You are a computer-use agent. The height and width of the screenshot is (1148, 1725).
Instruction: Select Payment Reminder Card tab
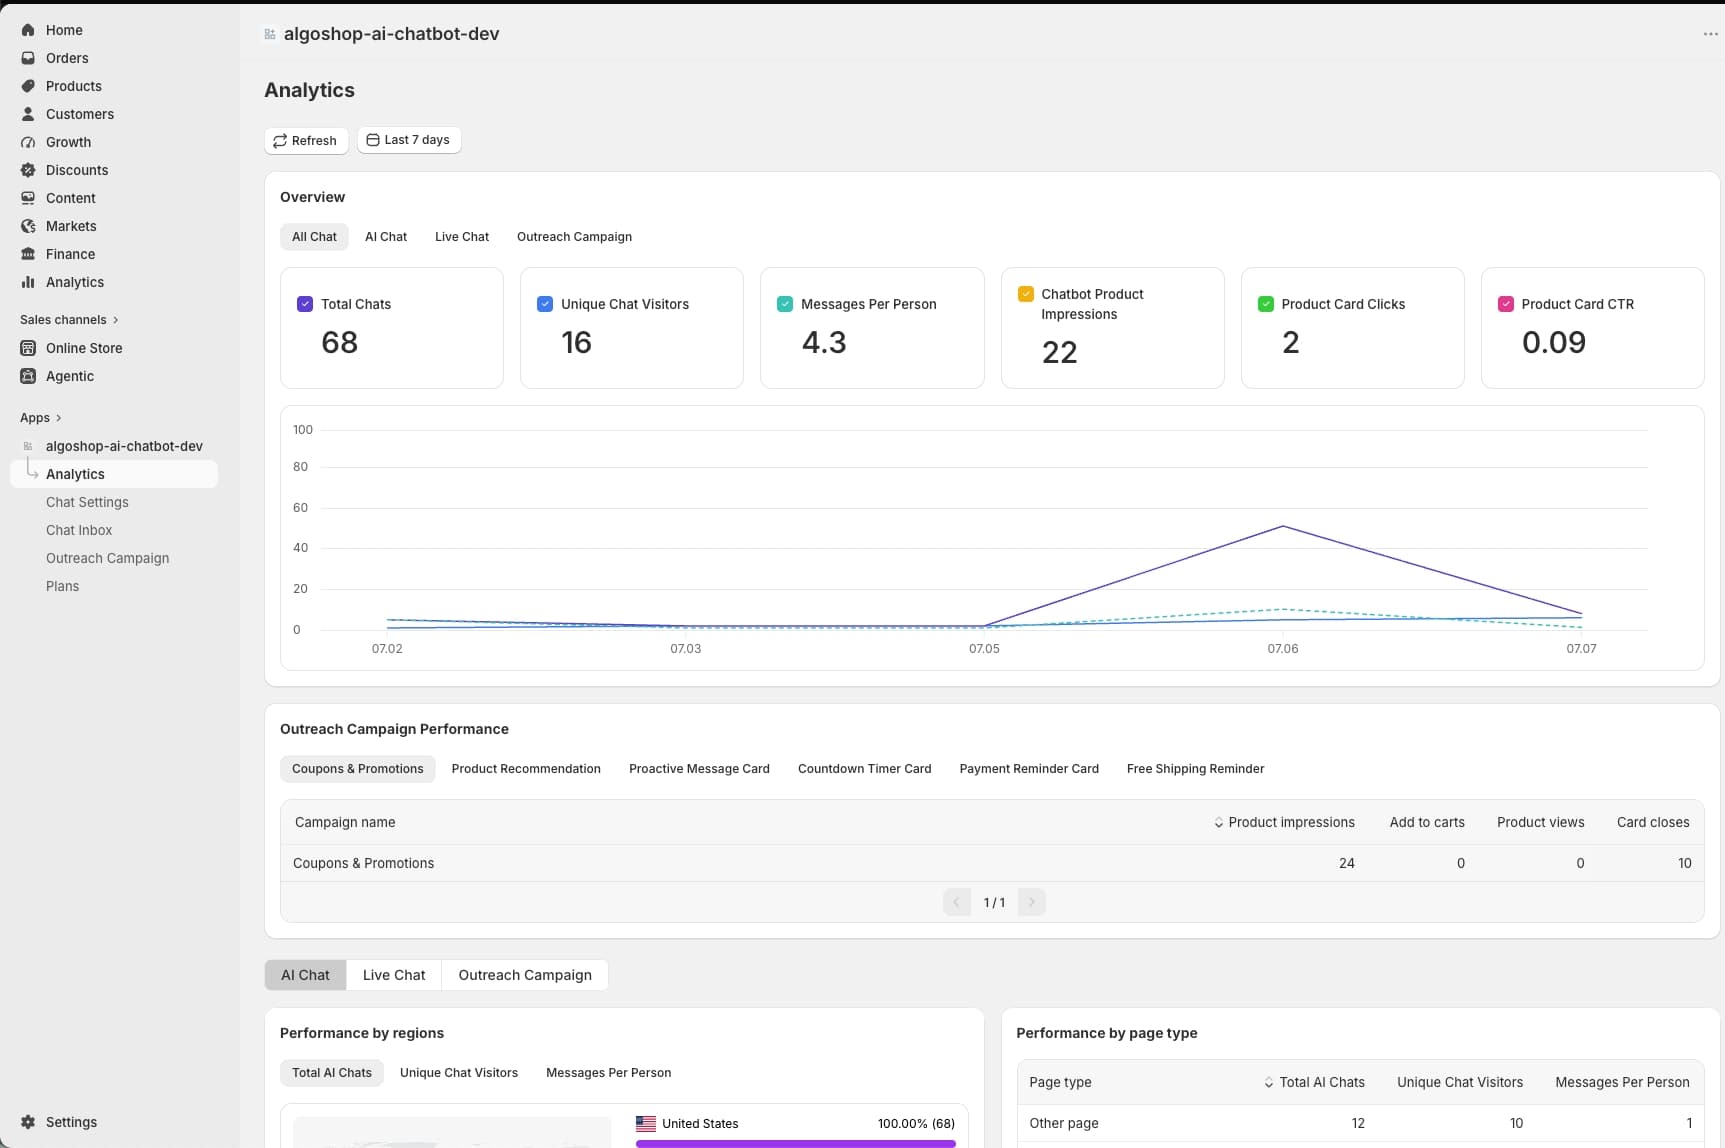click(1029, 769)
